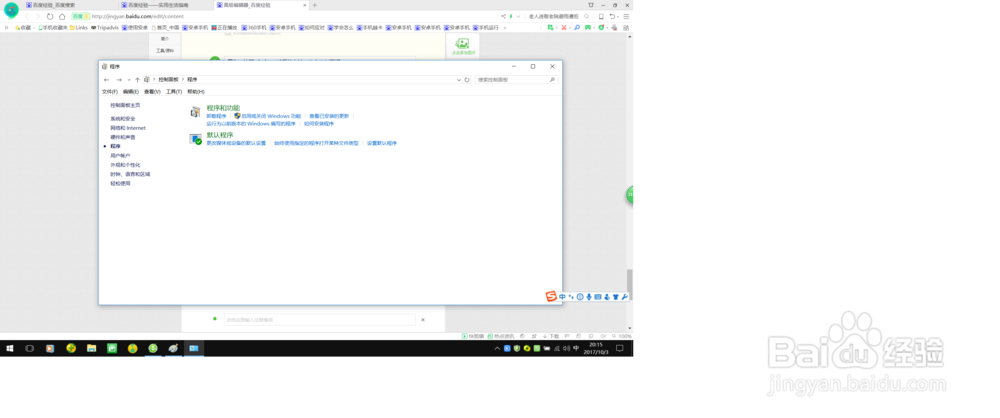Click 如何安装程序 link
The width and height of the screenshot is (1000, 418).
click(x=319, y=124)
